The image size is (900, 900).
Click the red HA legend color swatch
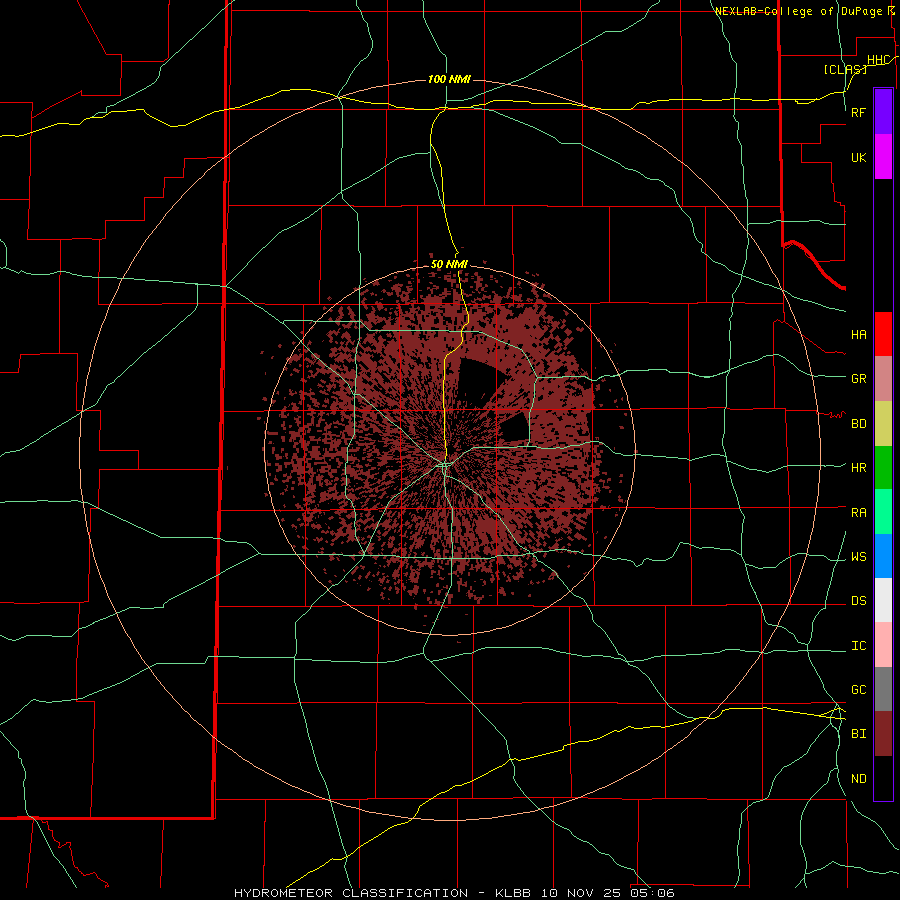tap(883, 334)
